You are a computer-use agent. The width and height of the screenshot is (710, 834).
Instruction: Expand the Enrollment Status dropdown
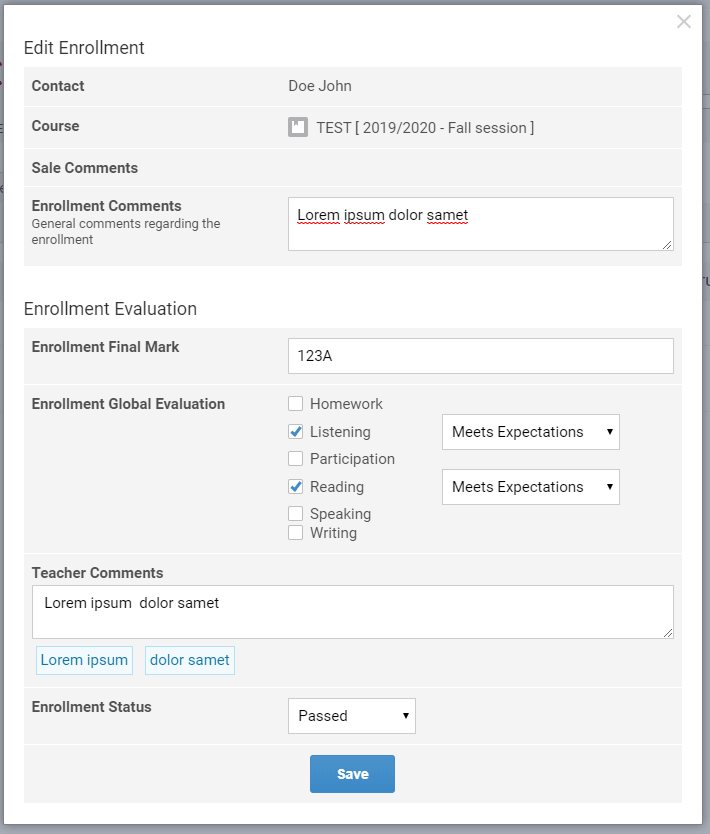[x=351, y=716]
